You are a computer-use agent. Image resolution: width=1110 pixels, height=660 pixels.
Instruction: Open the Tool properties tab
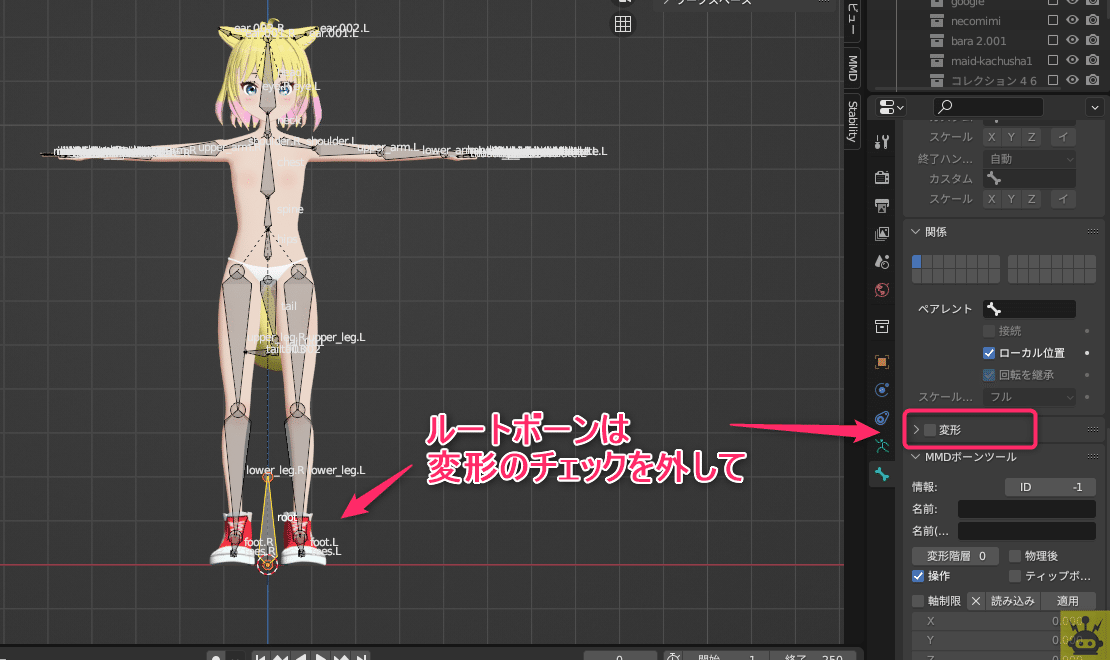point(882,142)
